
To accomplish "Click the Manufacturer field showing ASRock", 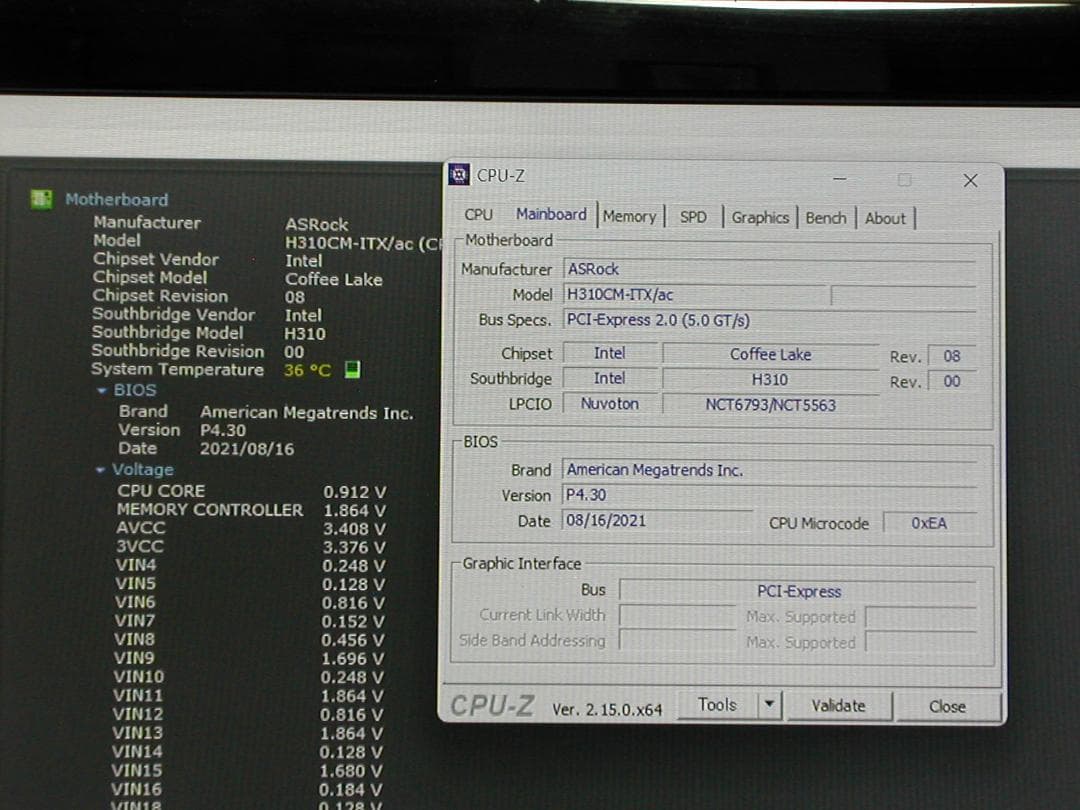I will point(700,268).
